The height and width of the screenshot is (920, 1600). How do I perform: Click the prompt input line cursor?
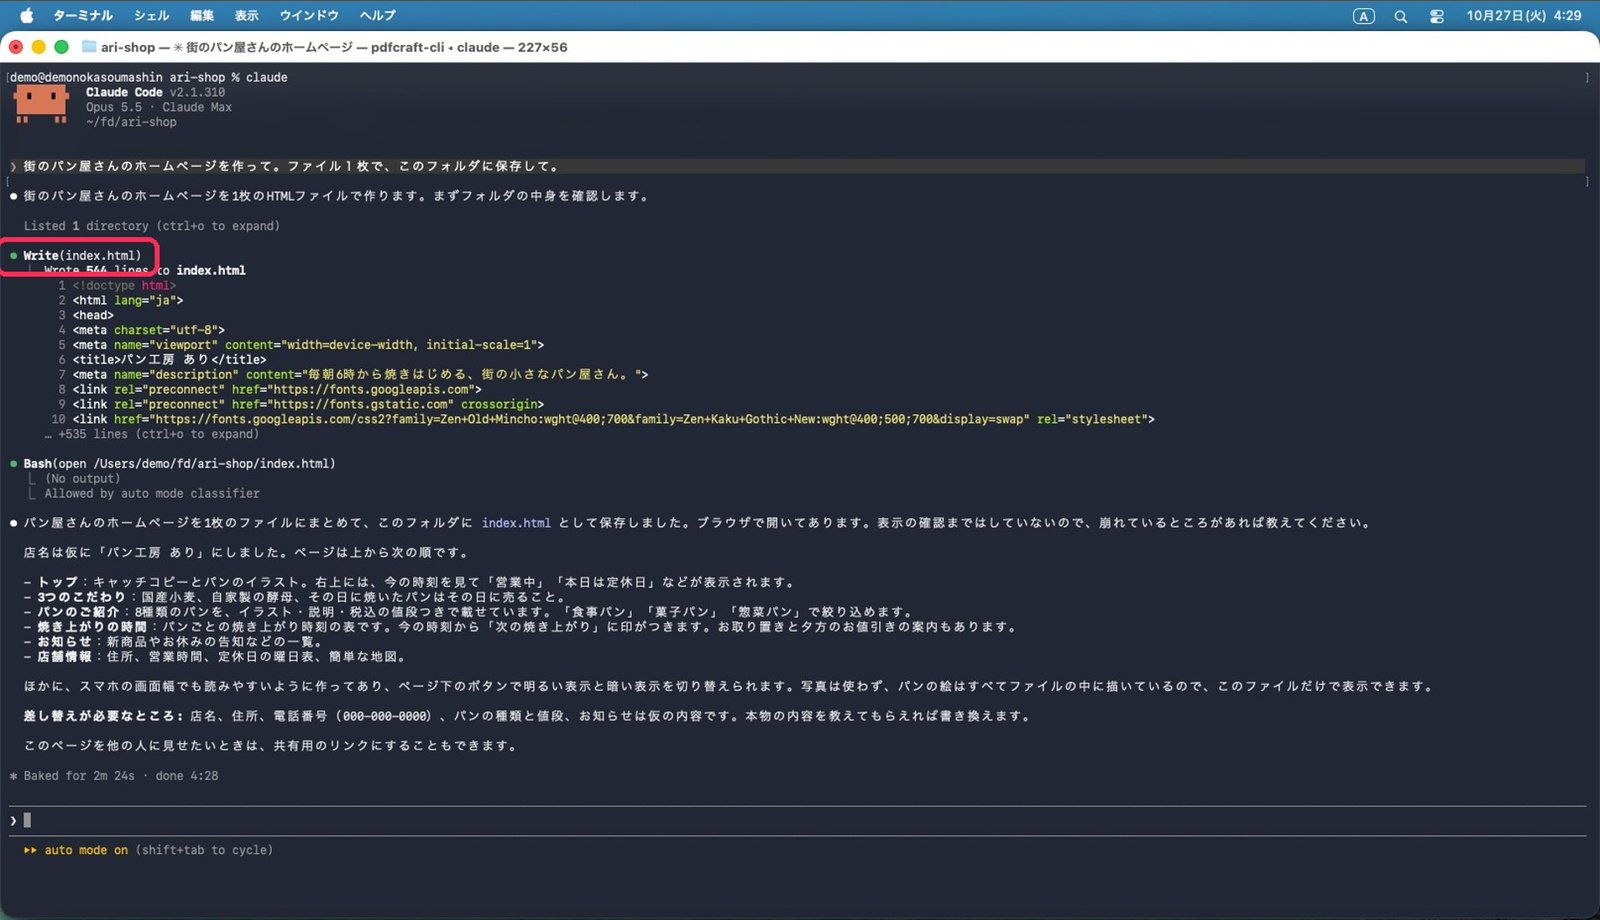(28, 820)
